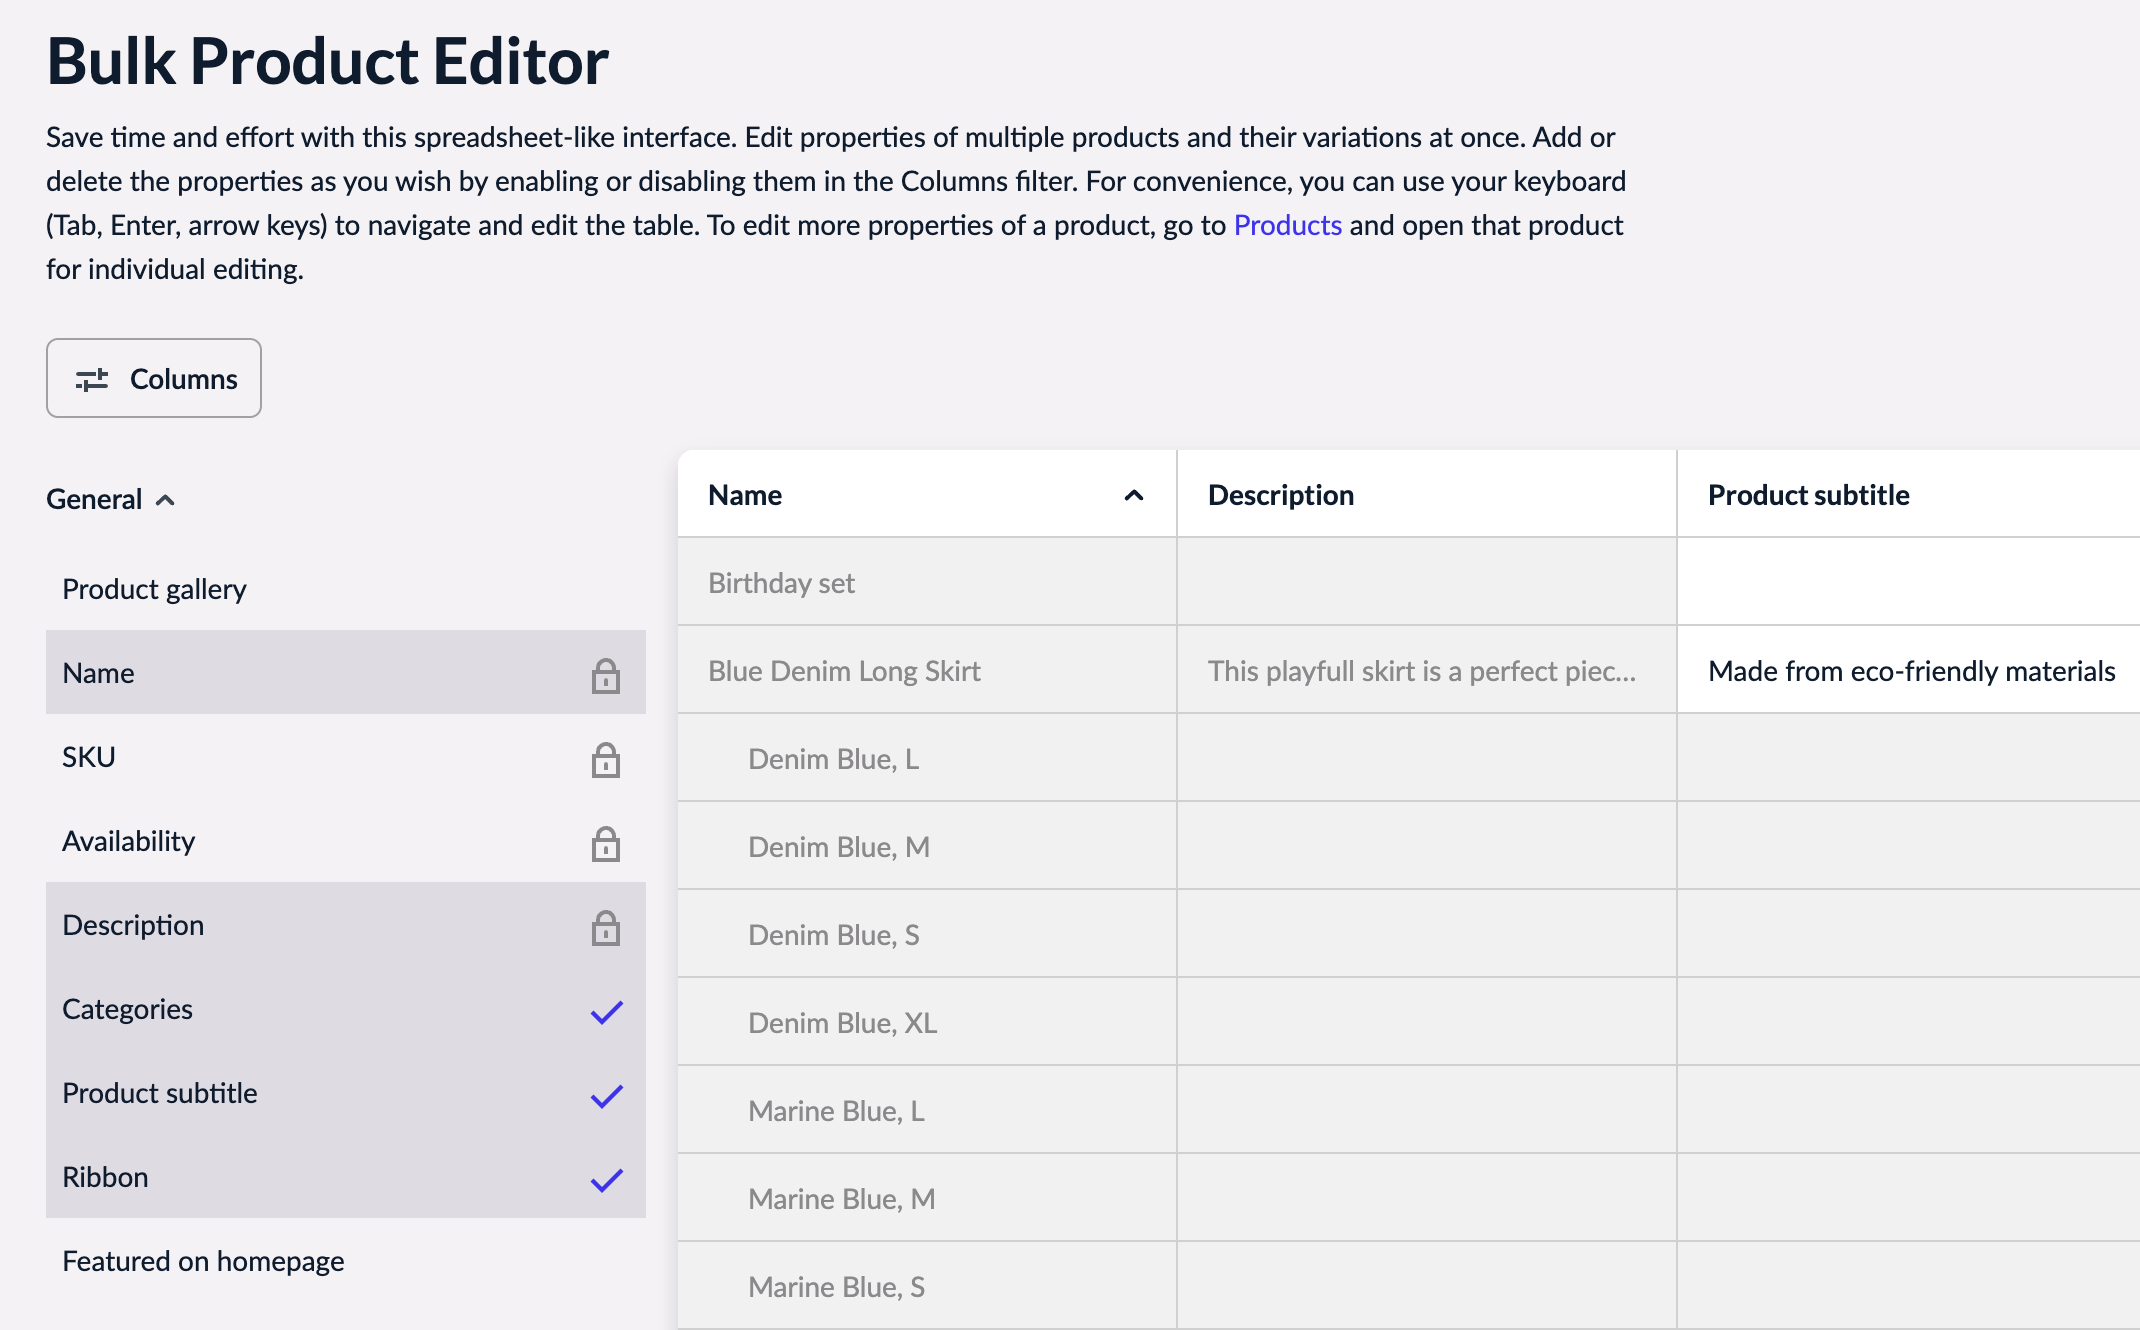Image resolution: width=2140 pixels, height=1330 pixels.
Task: Uncheck the Categories column checkmark
Action: (x=606, y=1012)
